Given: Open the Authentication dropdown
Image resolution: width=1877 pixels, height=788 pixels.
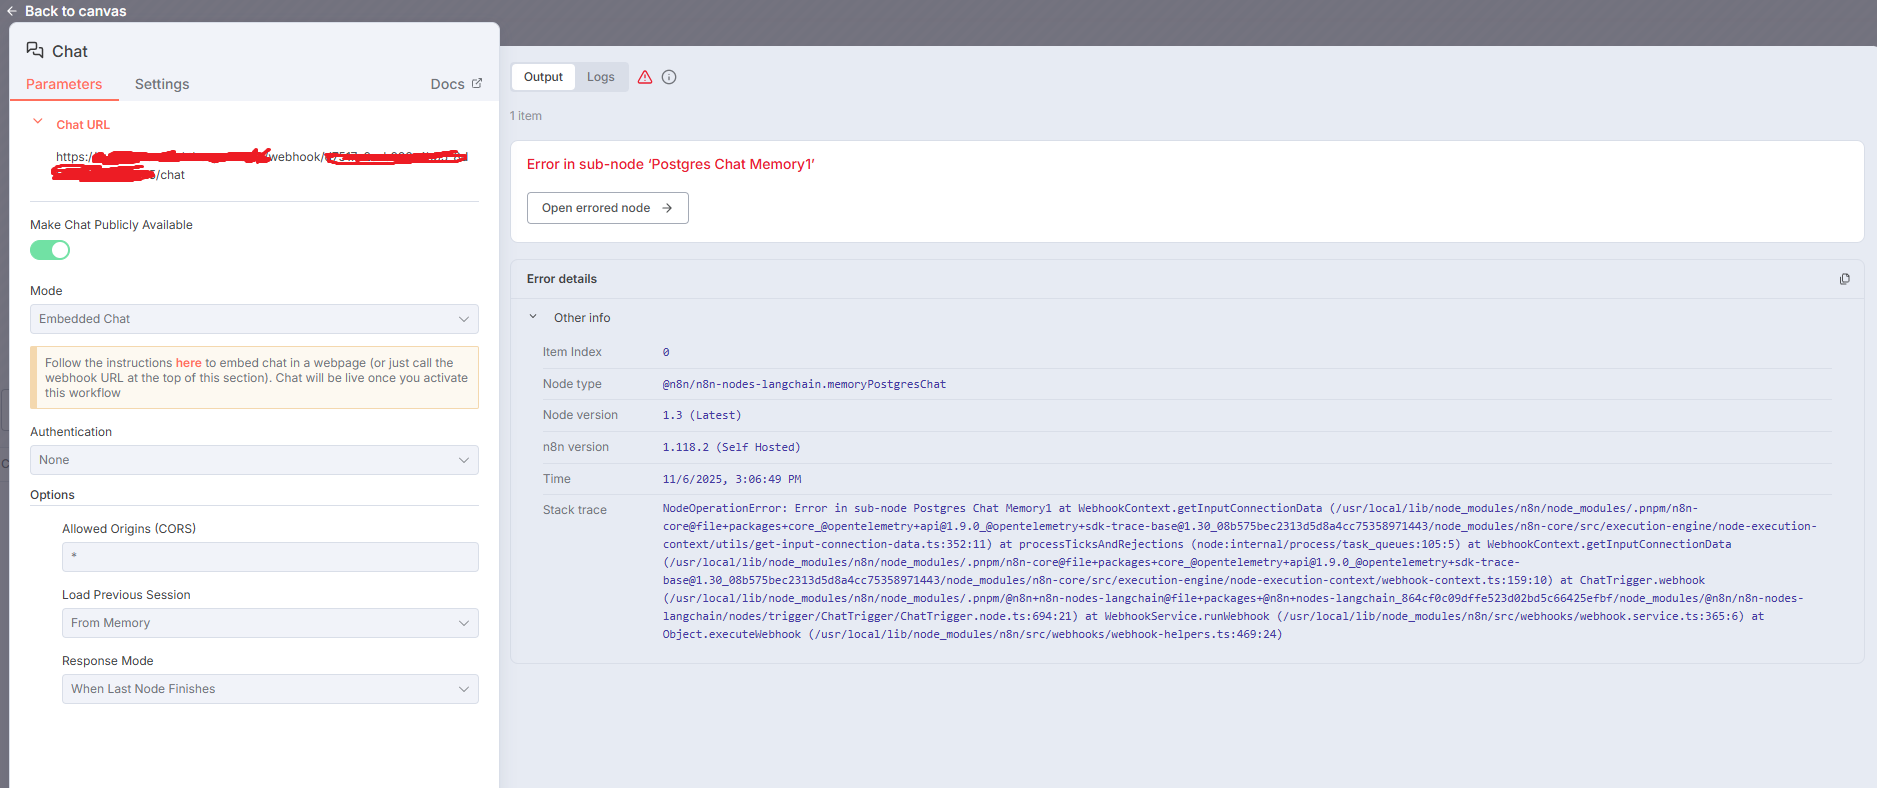Looking at the screenshot, I should click(254, 460).
